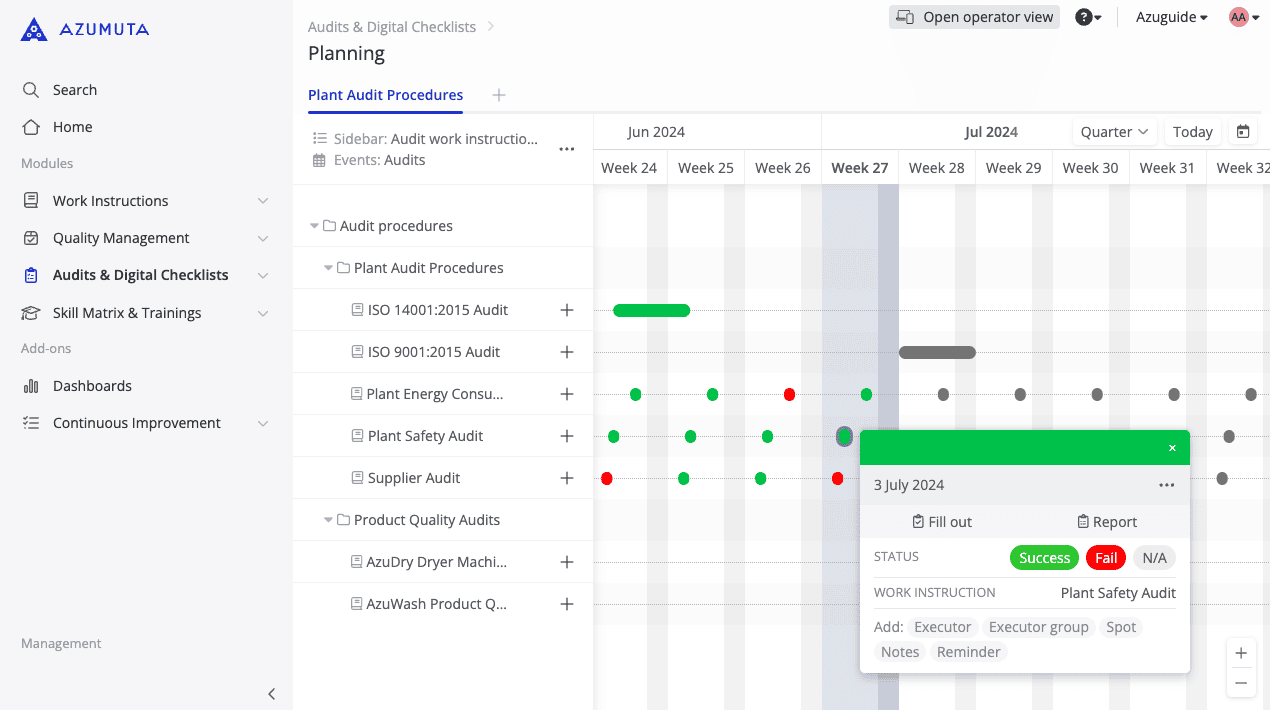Zoom in the timeline with plus button
The height and width of the screenshot is (710, 1270).
point(1241,653)
